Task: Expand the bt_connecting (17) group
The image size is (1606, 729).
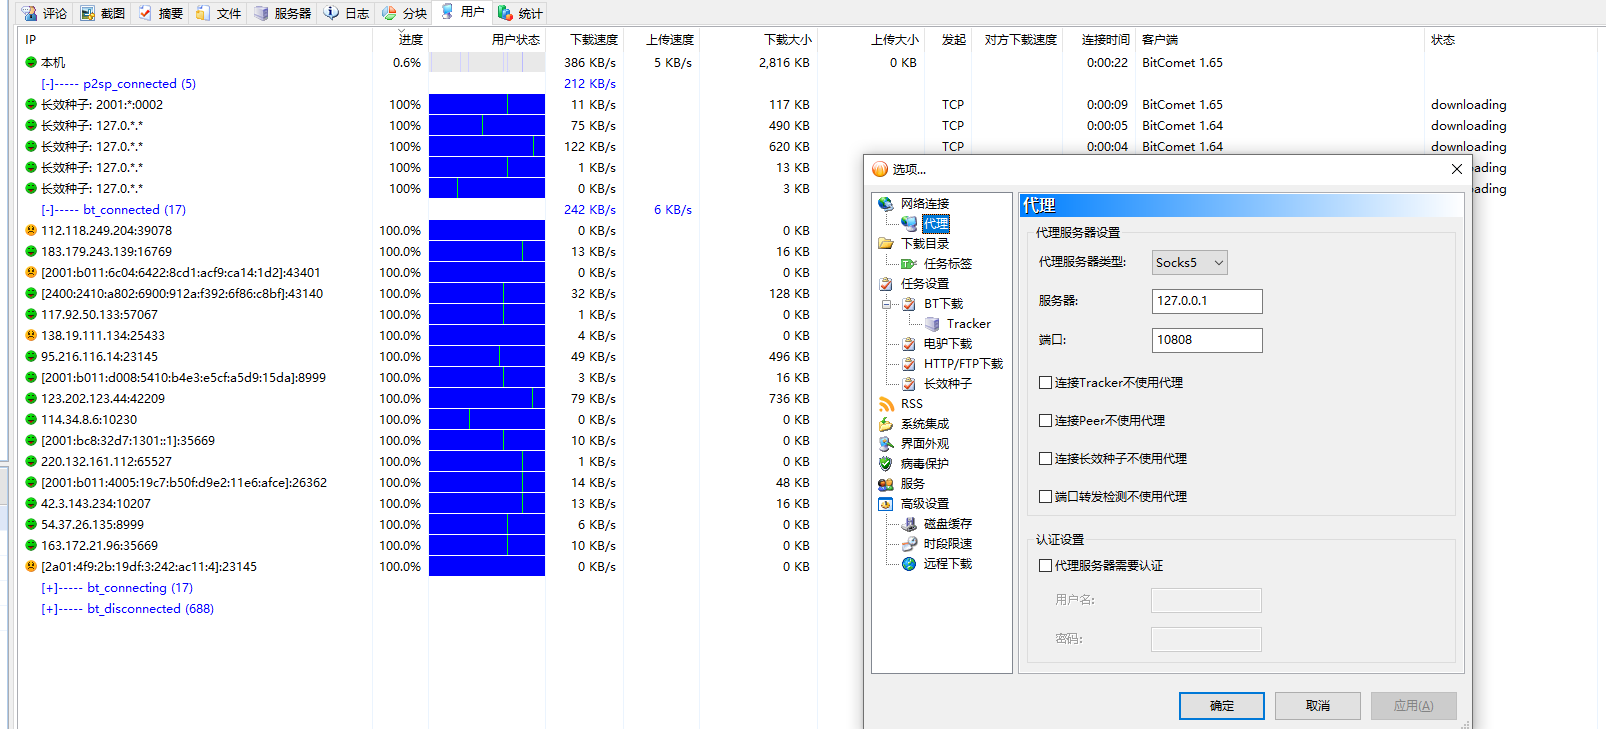Action: point(49,588)
